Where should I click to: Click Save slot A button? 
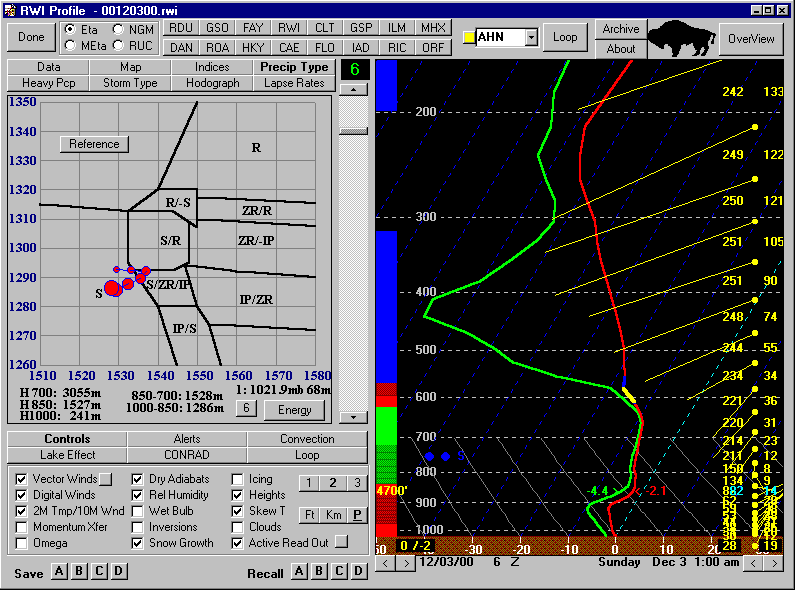pos(59,571)
